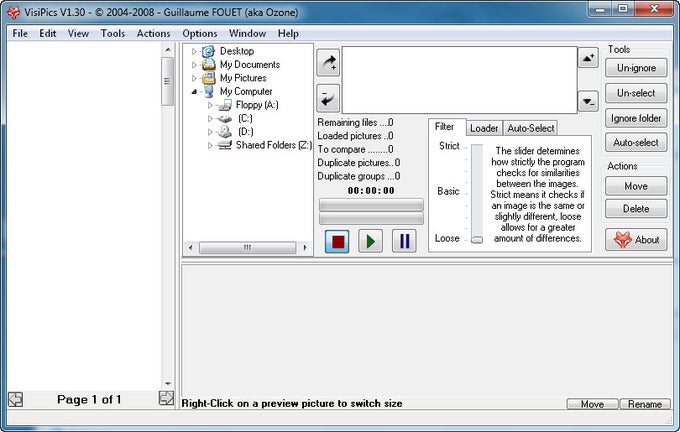Click the My Computer icon
This screenshot has height=432, width=680.
209,92
